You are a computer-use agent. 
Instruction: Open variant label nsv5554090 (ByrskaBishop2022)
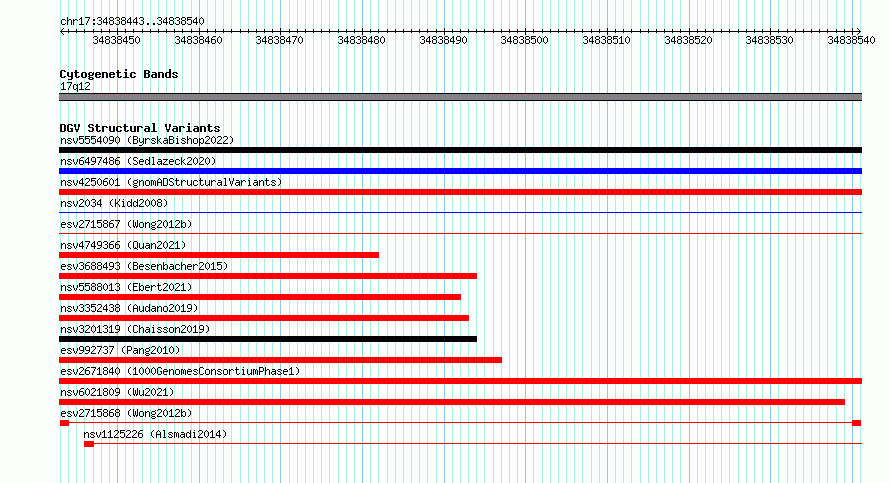[x=147, y=140]
